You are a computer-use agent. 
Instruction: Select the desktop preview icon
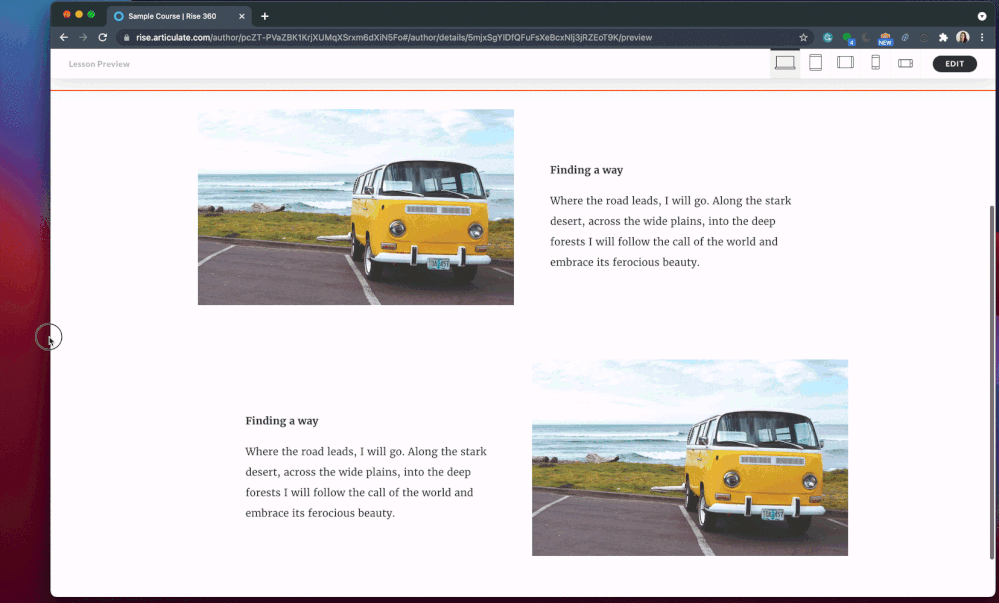tap(785, 63)
